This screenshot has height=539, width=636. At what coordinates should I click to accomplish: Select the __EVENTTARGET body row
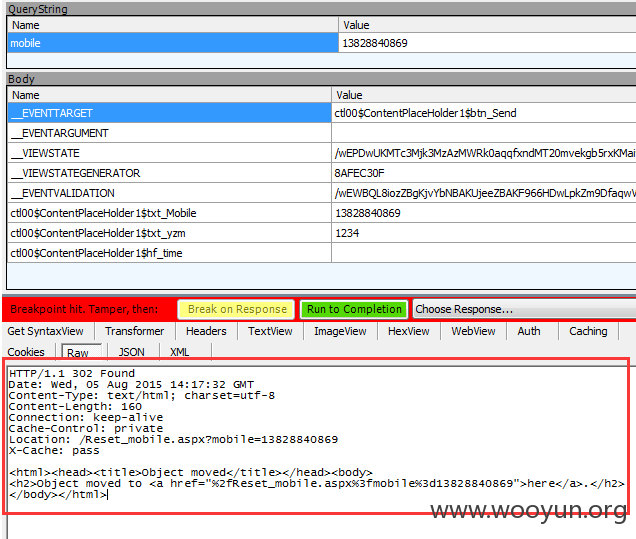[170, 113]
